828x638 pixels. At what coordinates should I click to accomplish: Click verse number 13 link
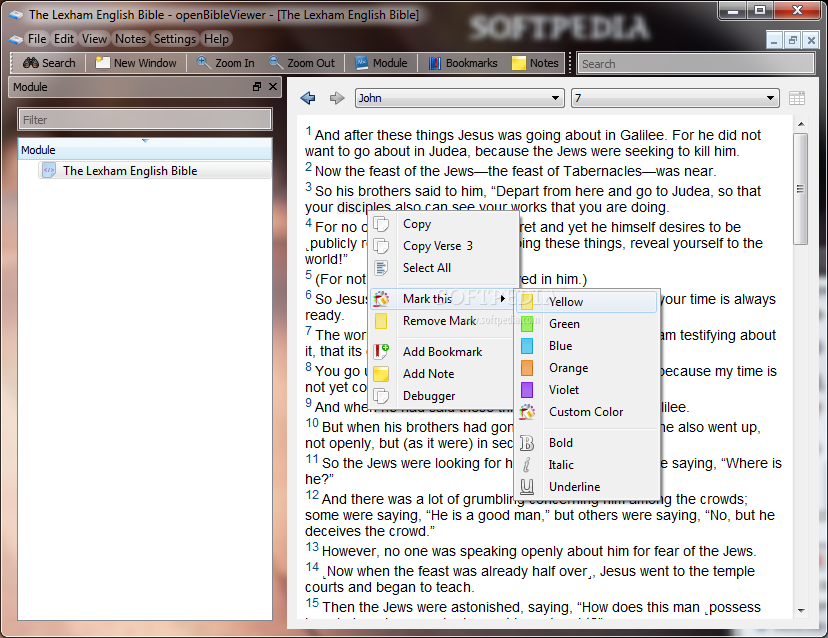(x=312, y=547)
